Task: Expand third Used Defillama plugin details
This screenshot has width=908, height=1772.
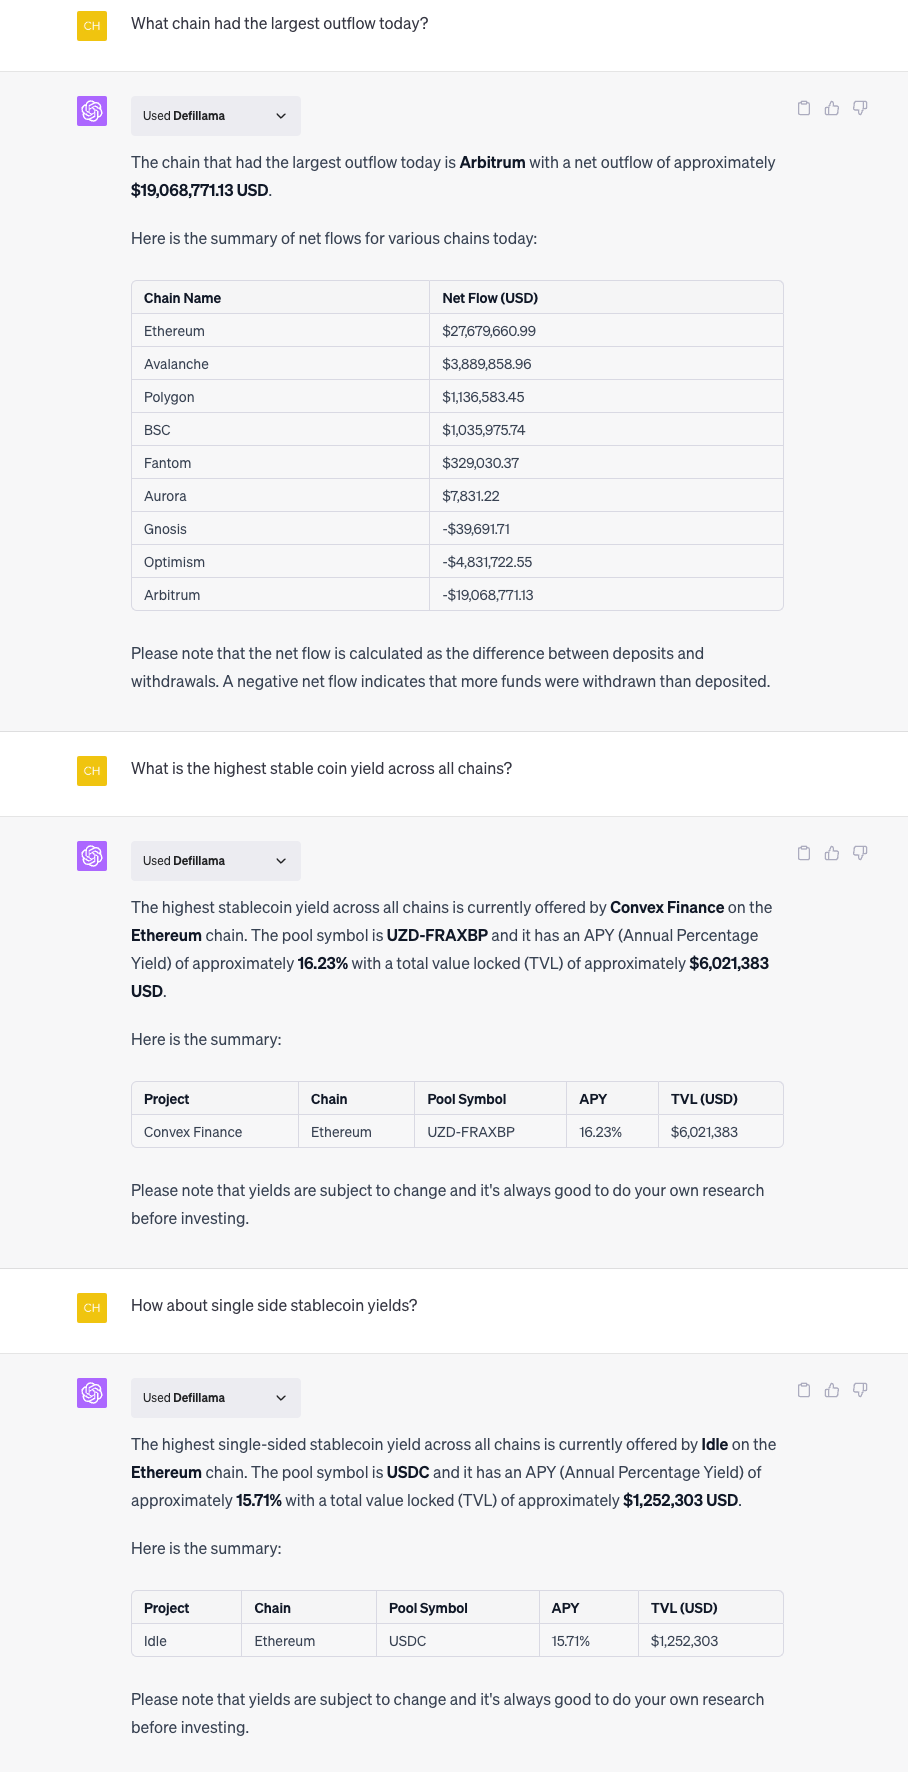Action: point(215,1398)
